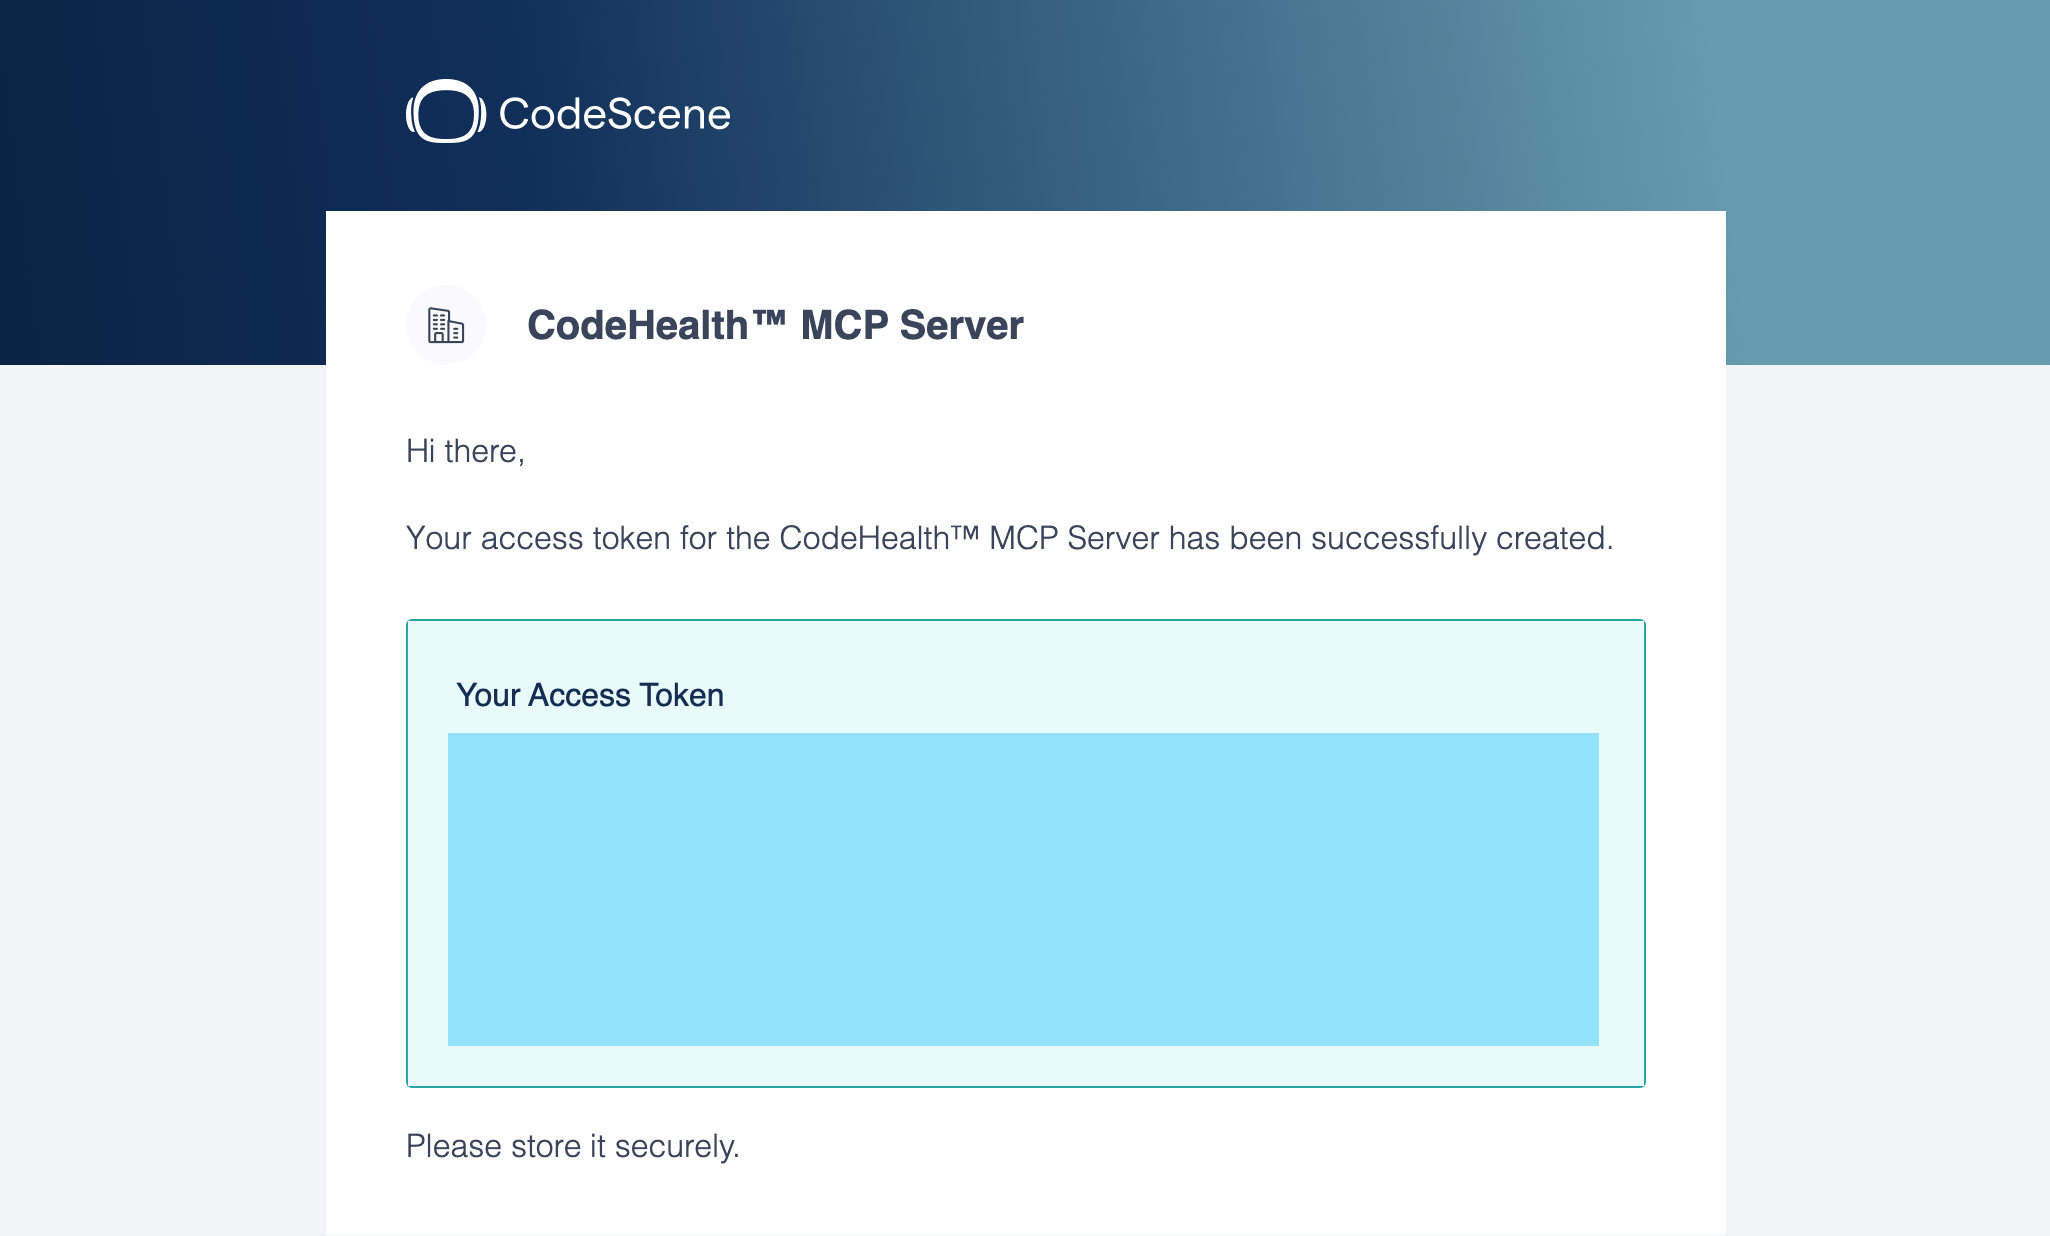The height and width of the screenshot is (1236, 2050).
Task: Select the office building icon
Action: pos(446,325)
